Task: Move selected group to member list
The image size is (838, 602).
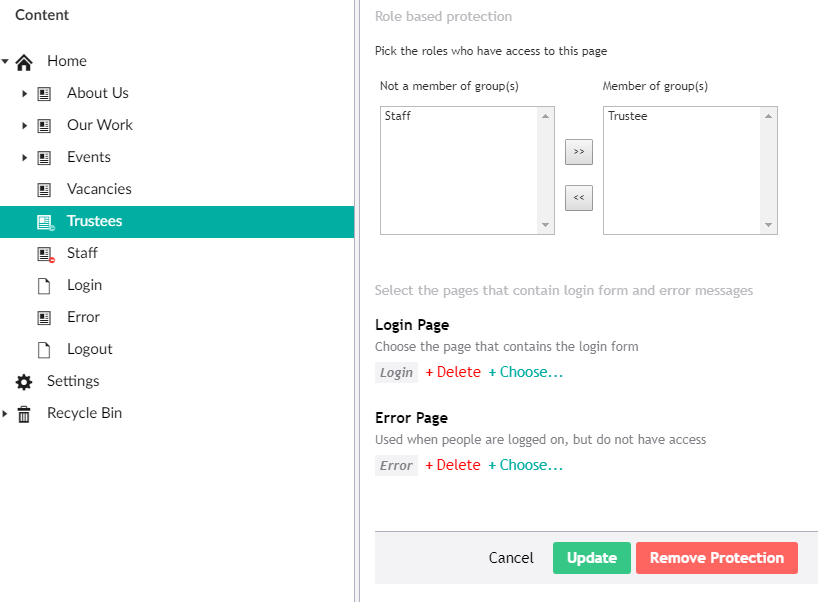Action: pyautogui.click(x=578, y=152)
